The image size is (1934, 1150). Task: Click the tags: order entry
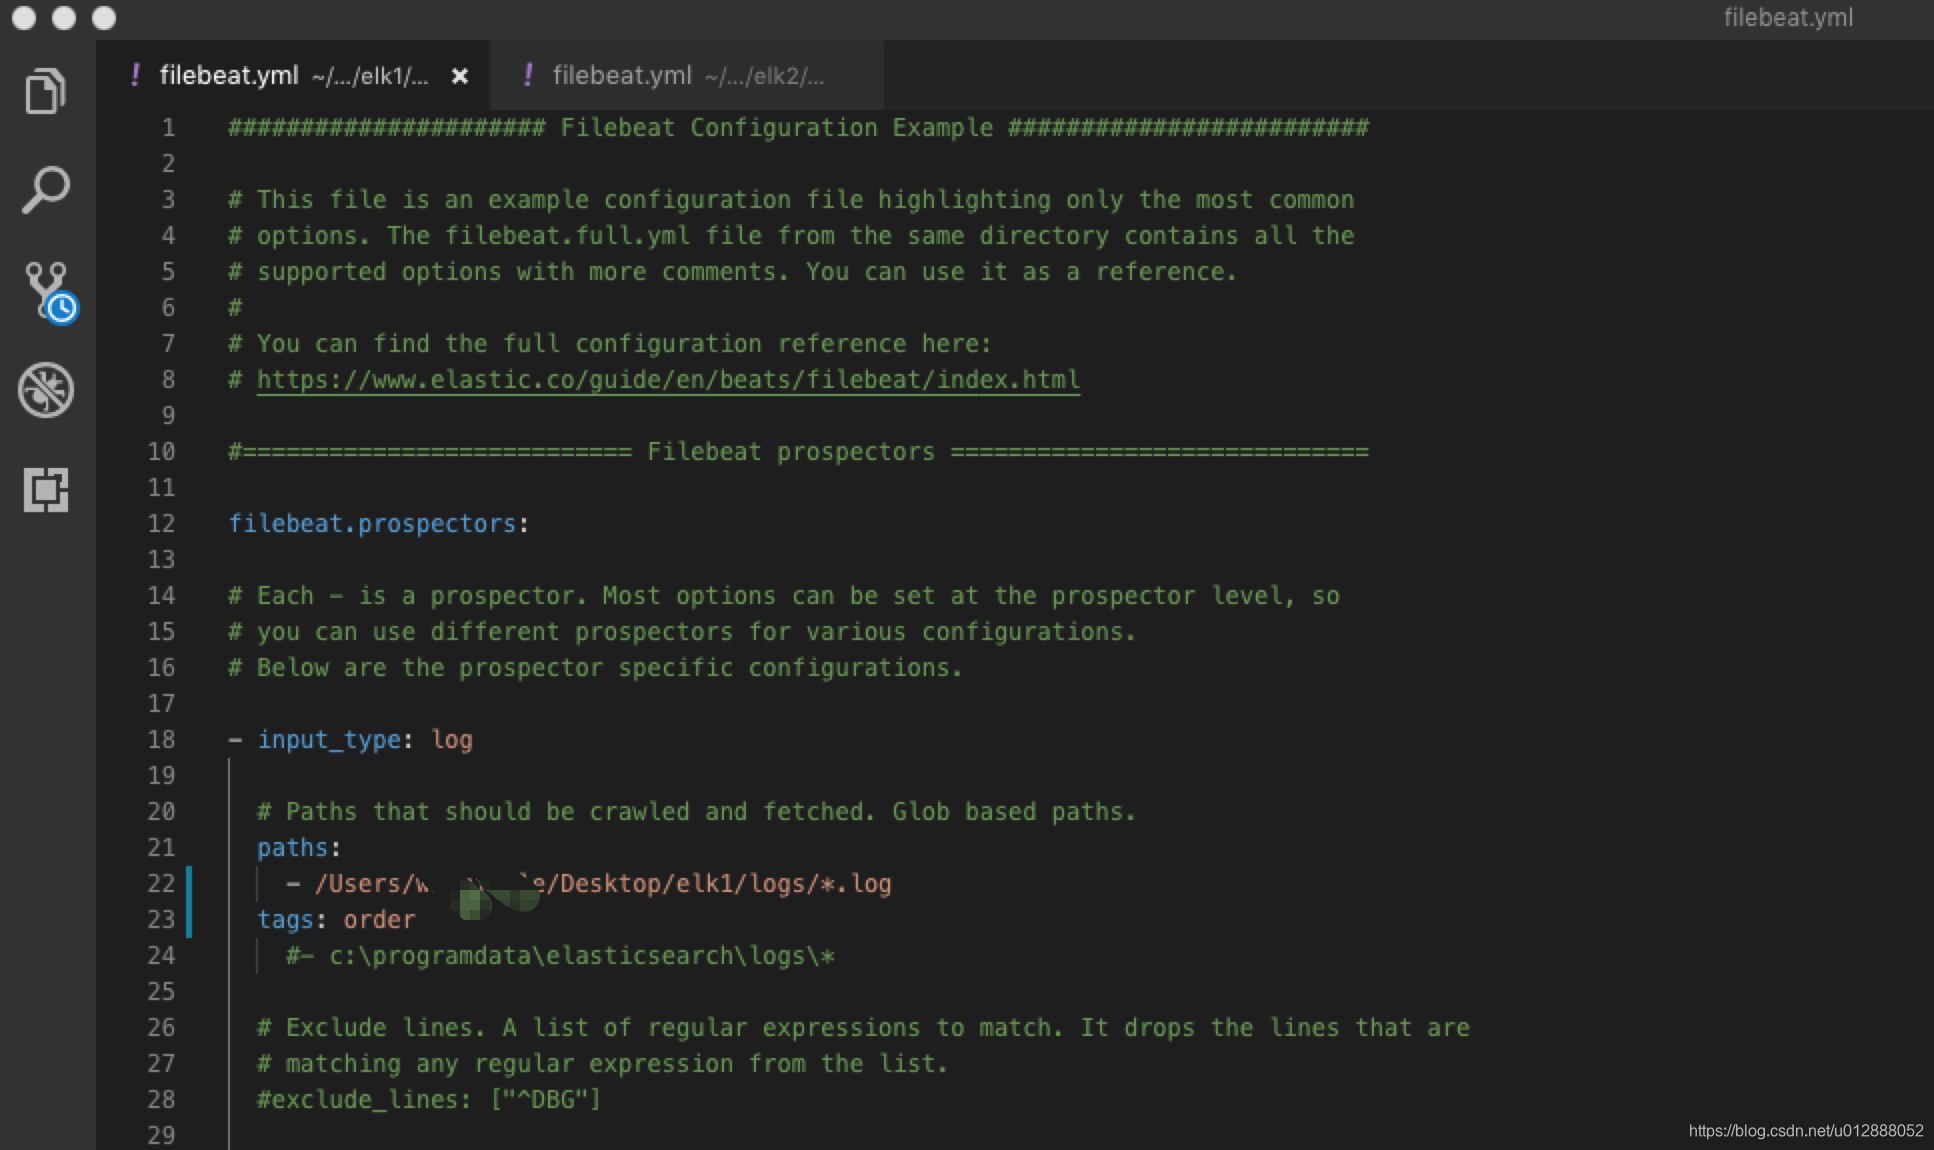pyautogui.click(x=336, y=920)
